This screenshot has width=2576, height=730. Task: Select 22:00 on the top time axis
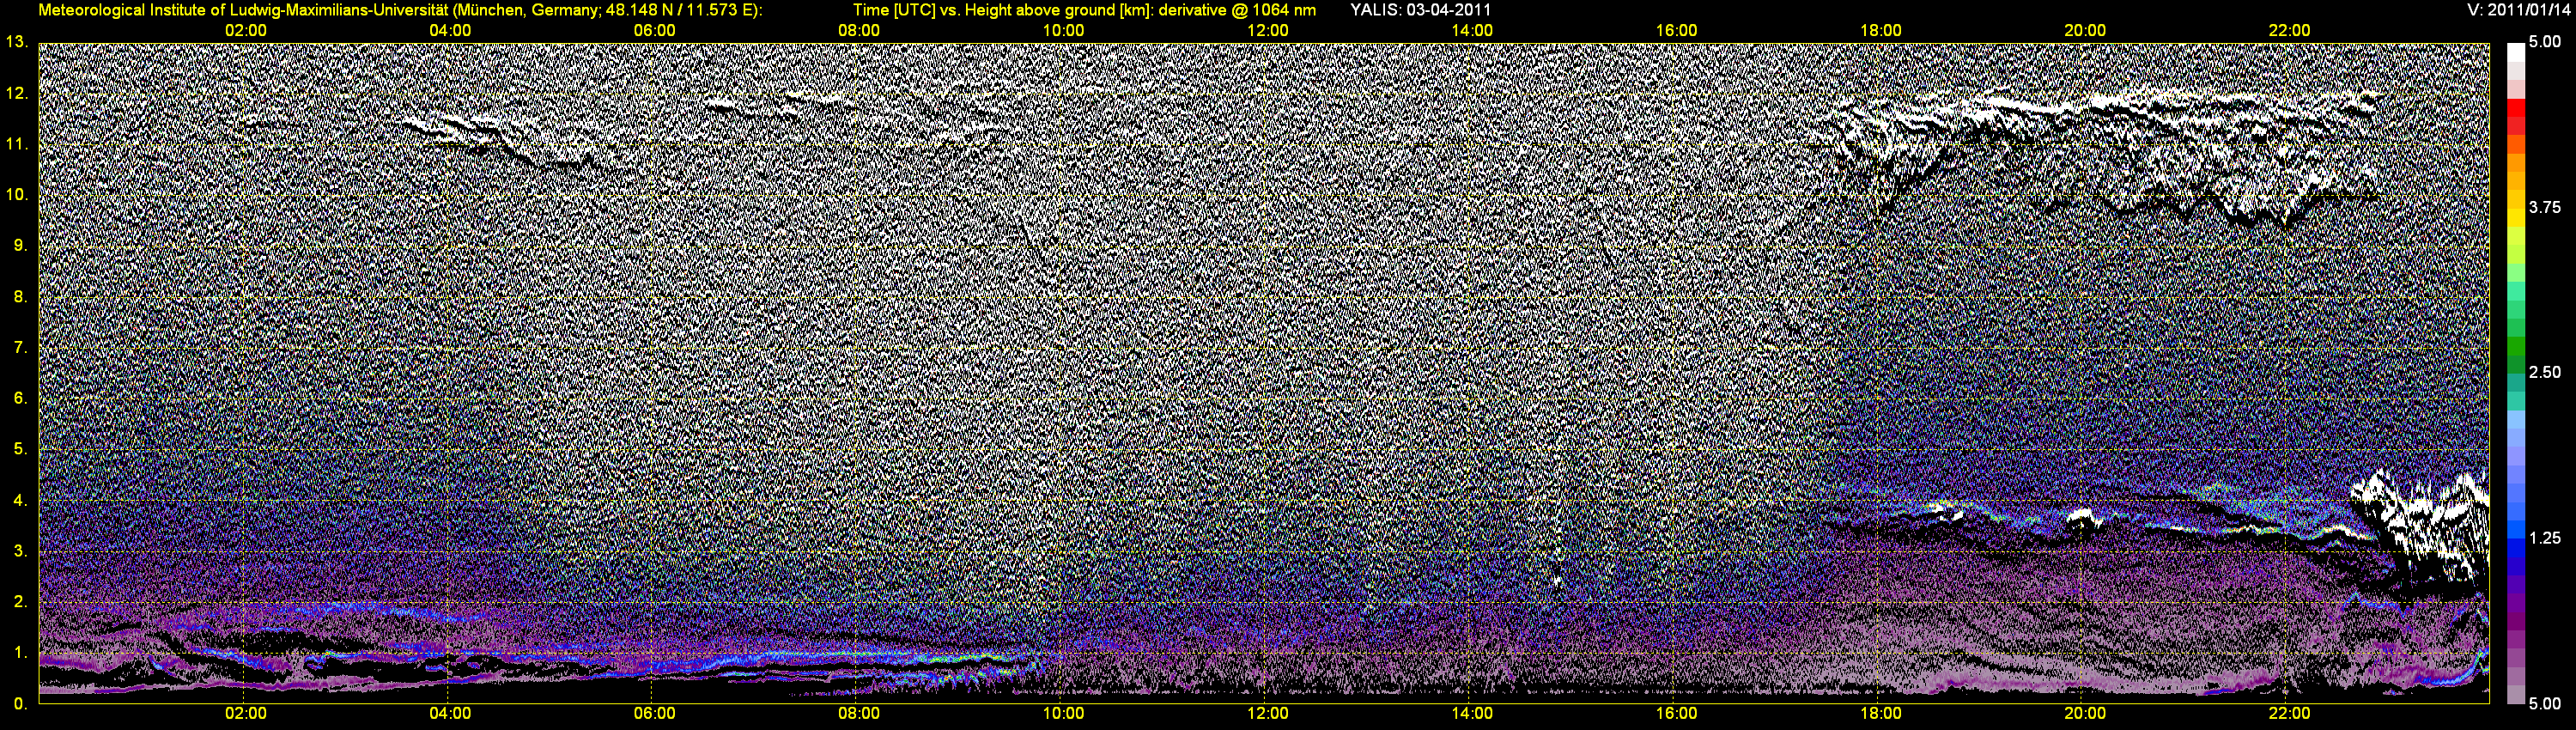click(x=2289, y=31)
